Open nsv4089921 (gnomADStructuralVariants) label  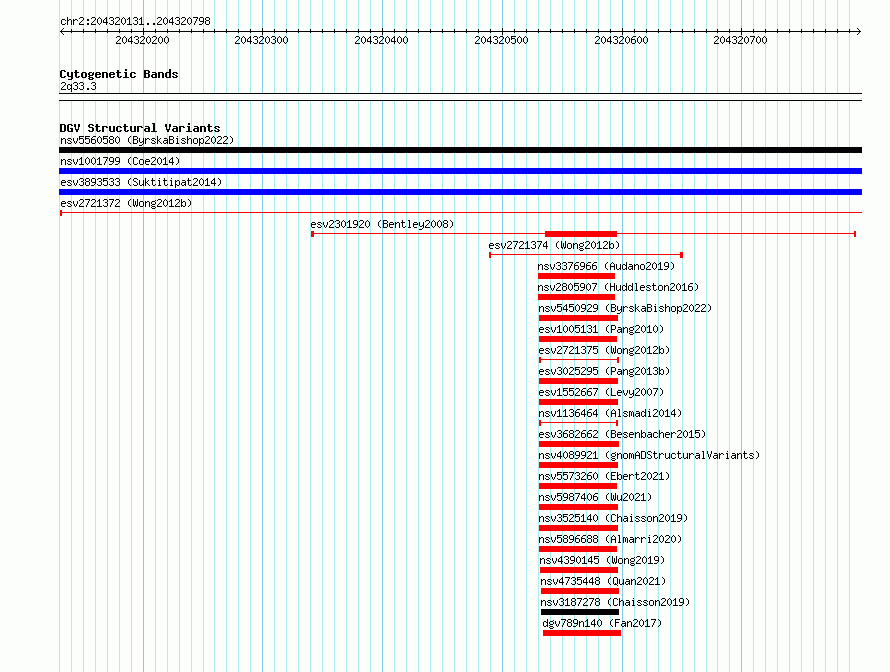649,455
